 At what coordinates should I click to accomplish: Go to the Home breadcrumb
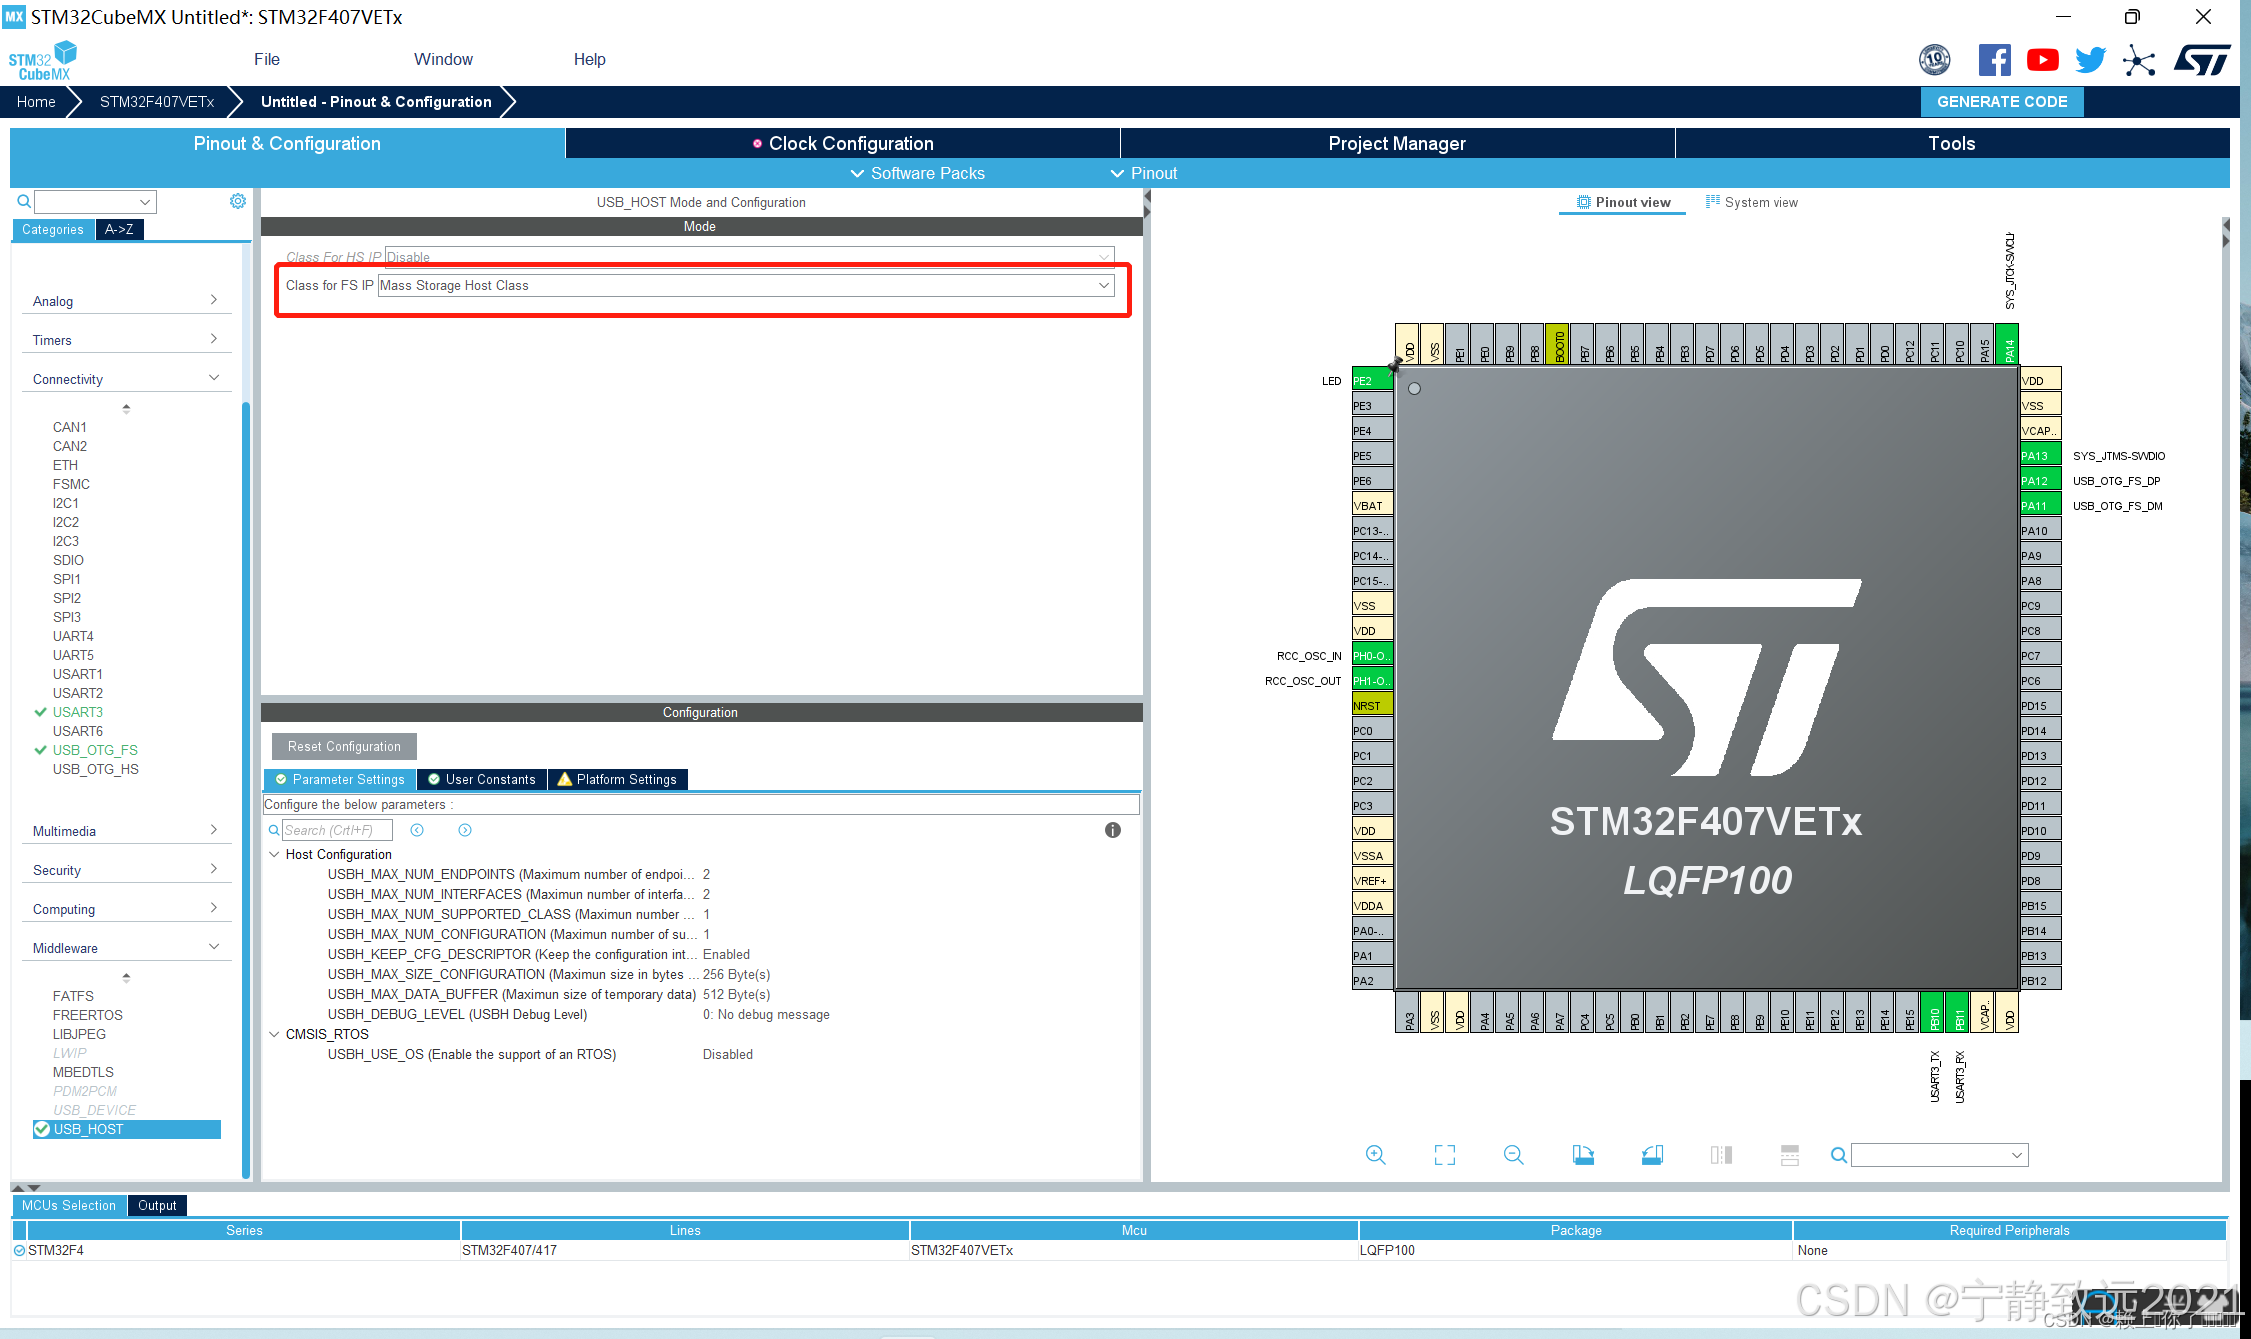tap(36, 101)
